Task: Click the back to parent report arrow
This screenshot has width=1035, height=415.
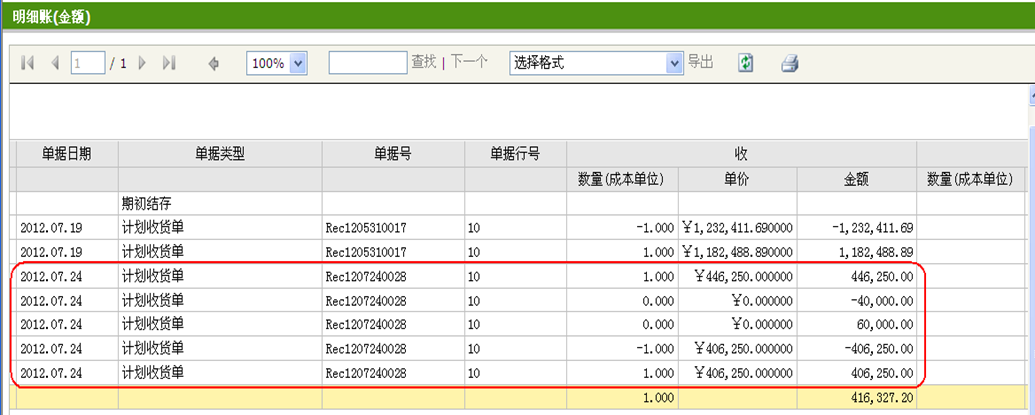Action: click(213, 63)
